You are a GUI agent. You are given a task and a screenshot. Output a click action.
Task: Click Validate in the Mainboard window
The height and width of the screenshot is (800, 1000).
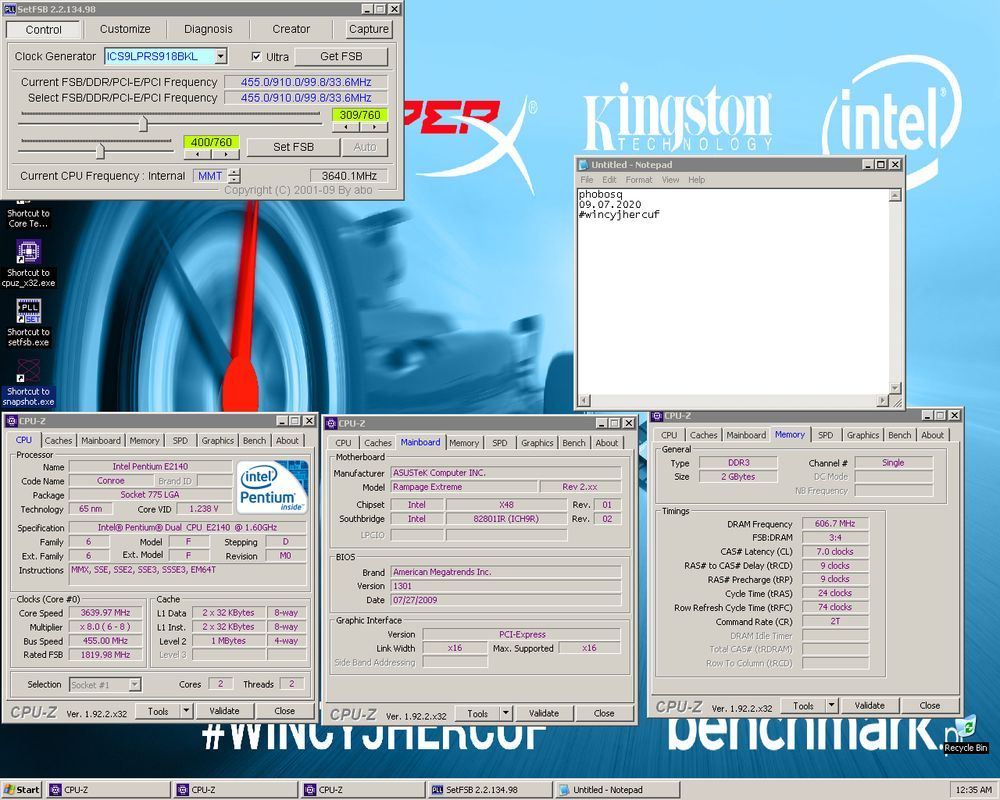(x=544, y=713)
